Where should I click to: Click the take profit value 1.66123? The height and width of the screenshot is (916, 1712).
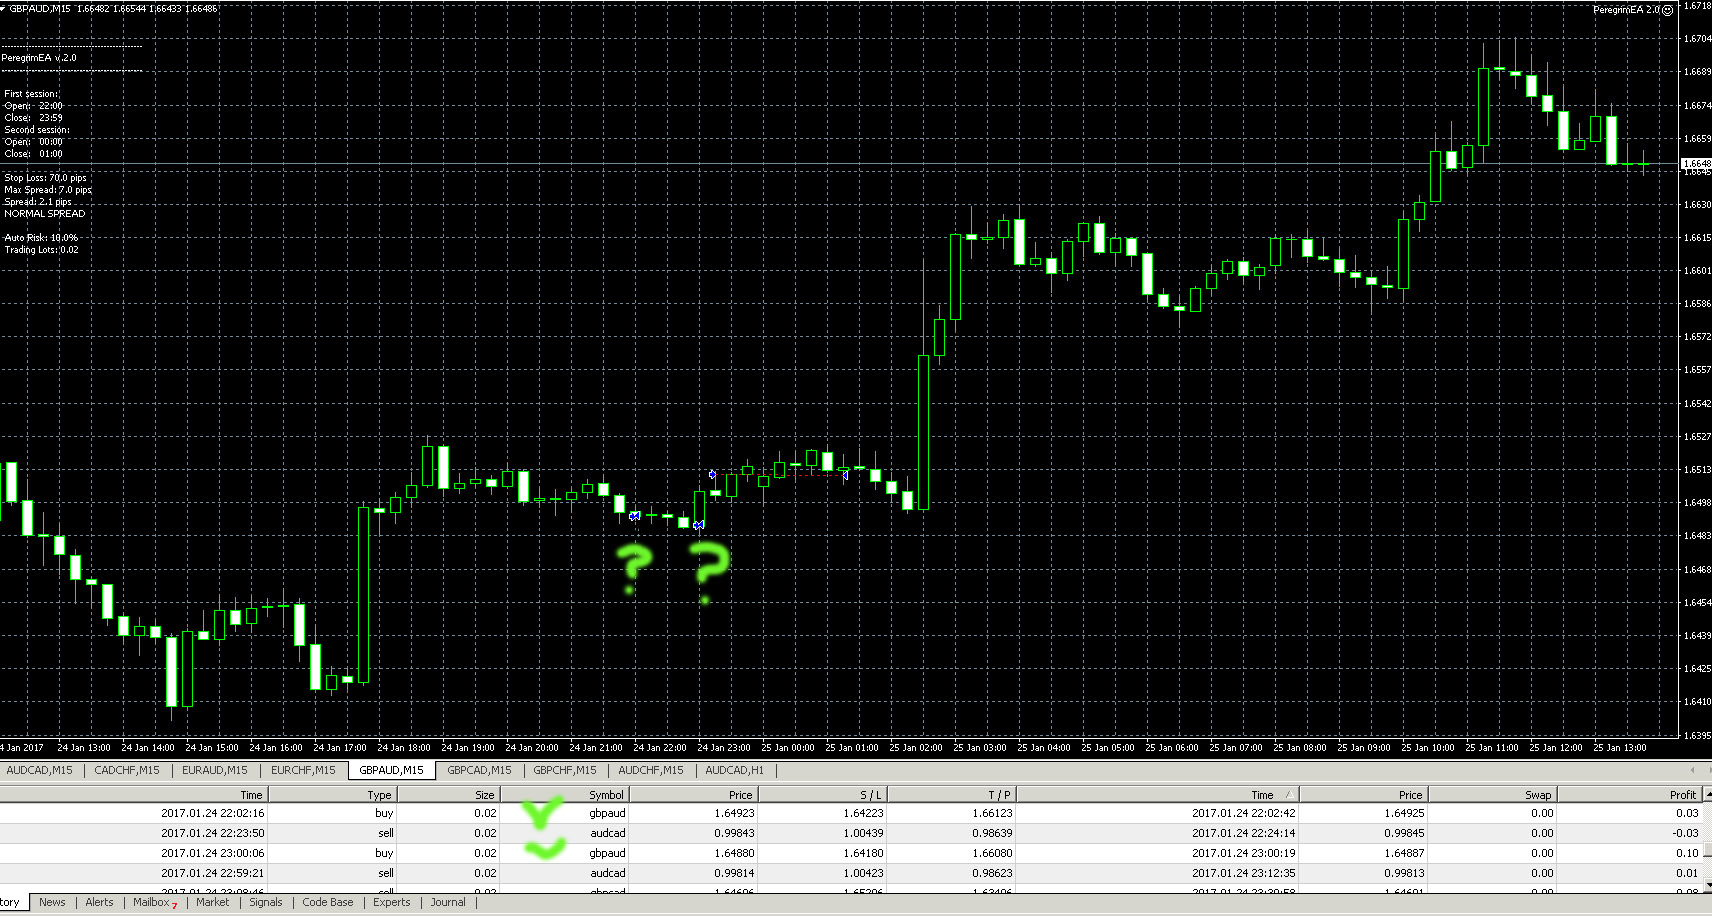(x=992, y=813)
